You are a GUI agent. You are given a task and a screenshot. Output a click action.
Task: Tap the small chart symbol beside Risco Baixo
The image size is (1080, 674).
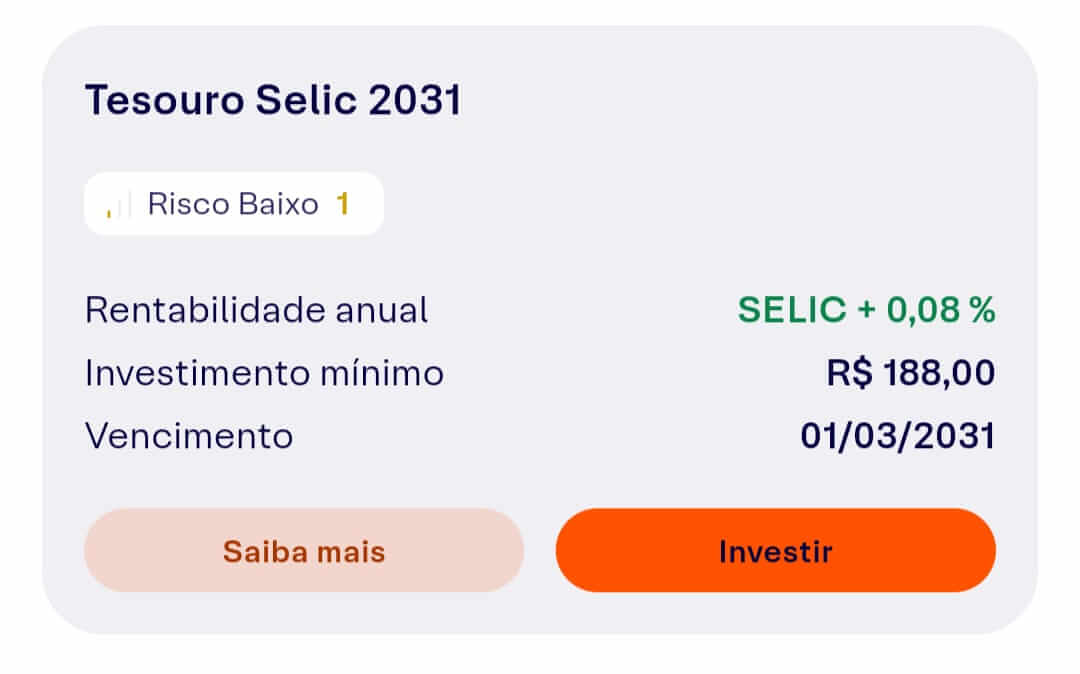(x=117, y=204)
